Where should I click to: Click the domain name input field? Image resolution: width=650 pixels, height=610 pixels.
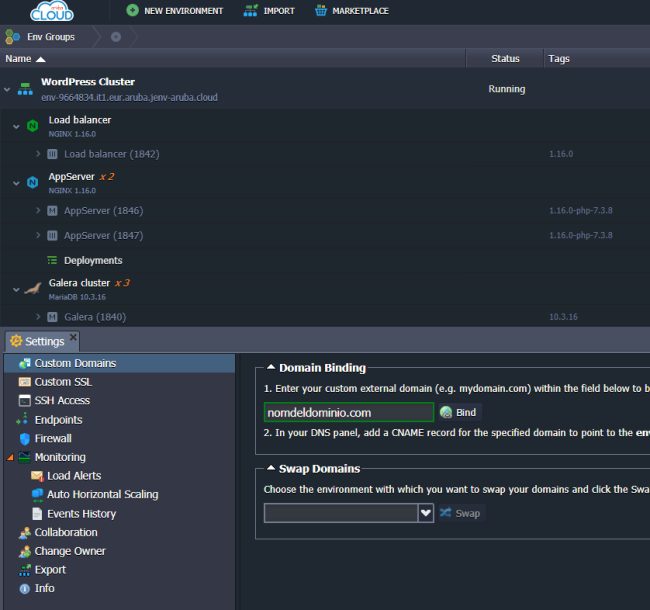(x=349, y=412)
